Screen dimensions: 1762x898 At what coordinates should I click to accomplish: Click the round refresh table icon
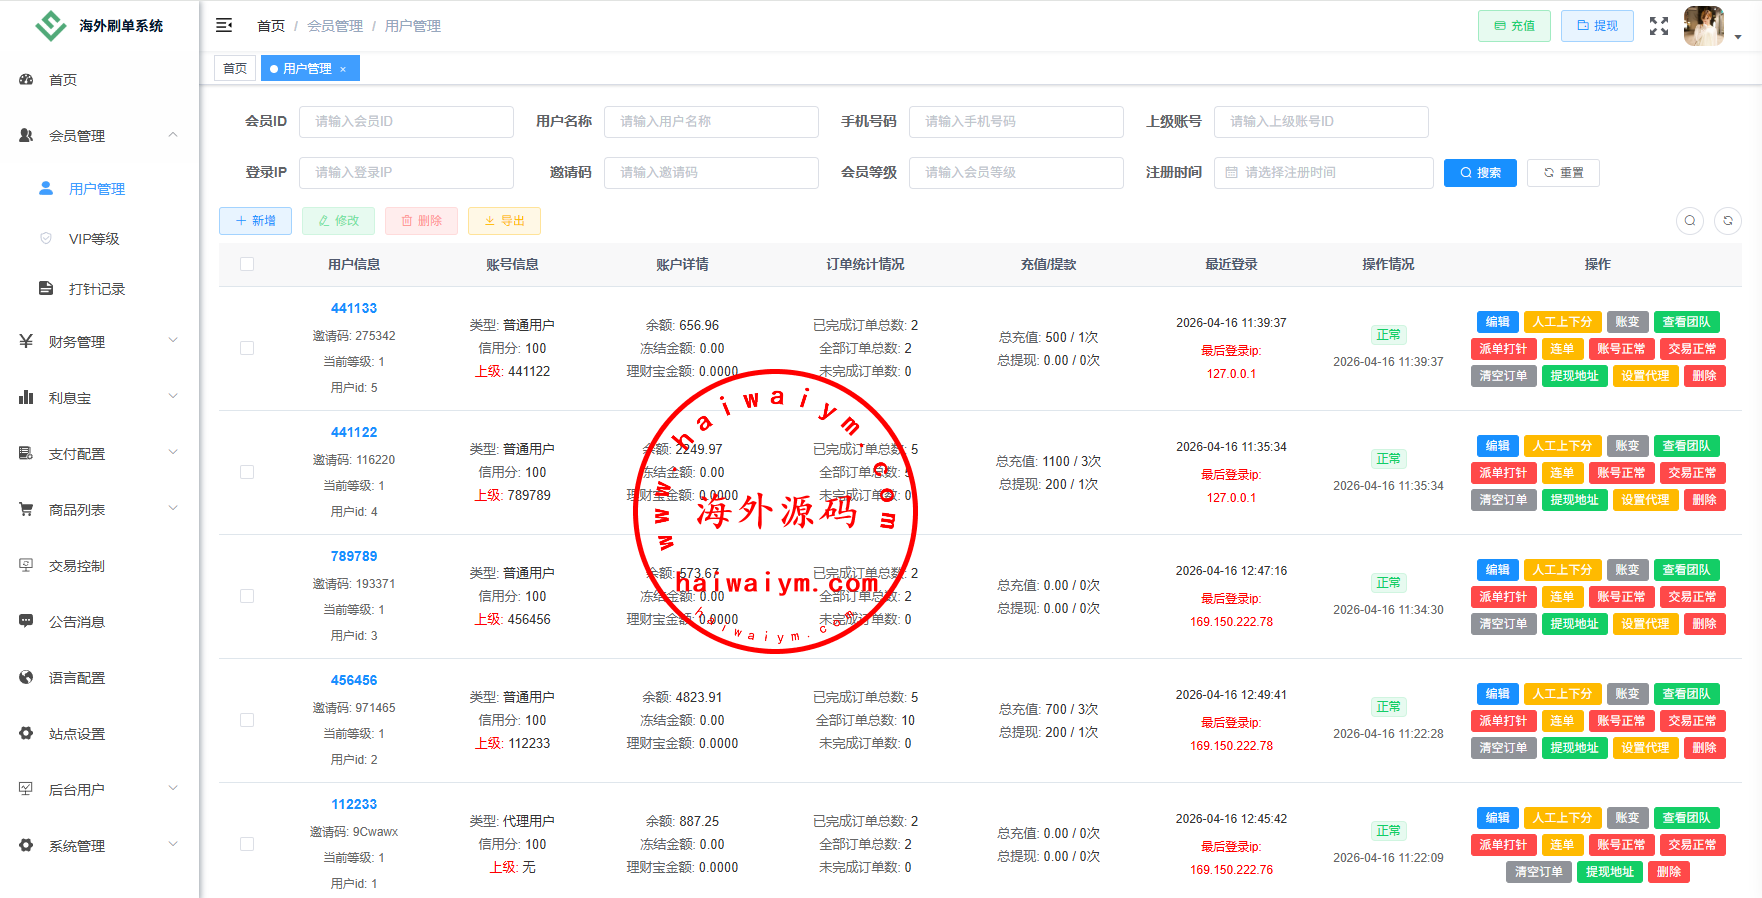(1728, 221)
